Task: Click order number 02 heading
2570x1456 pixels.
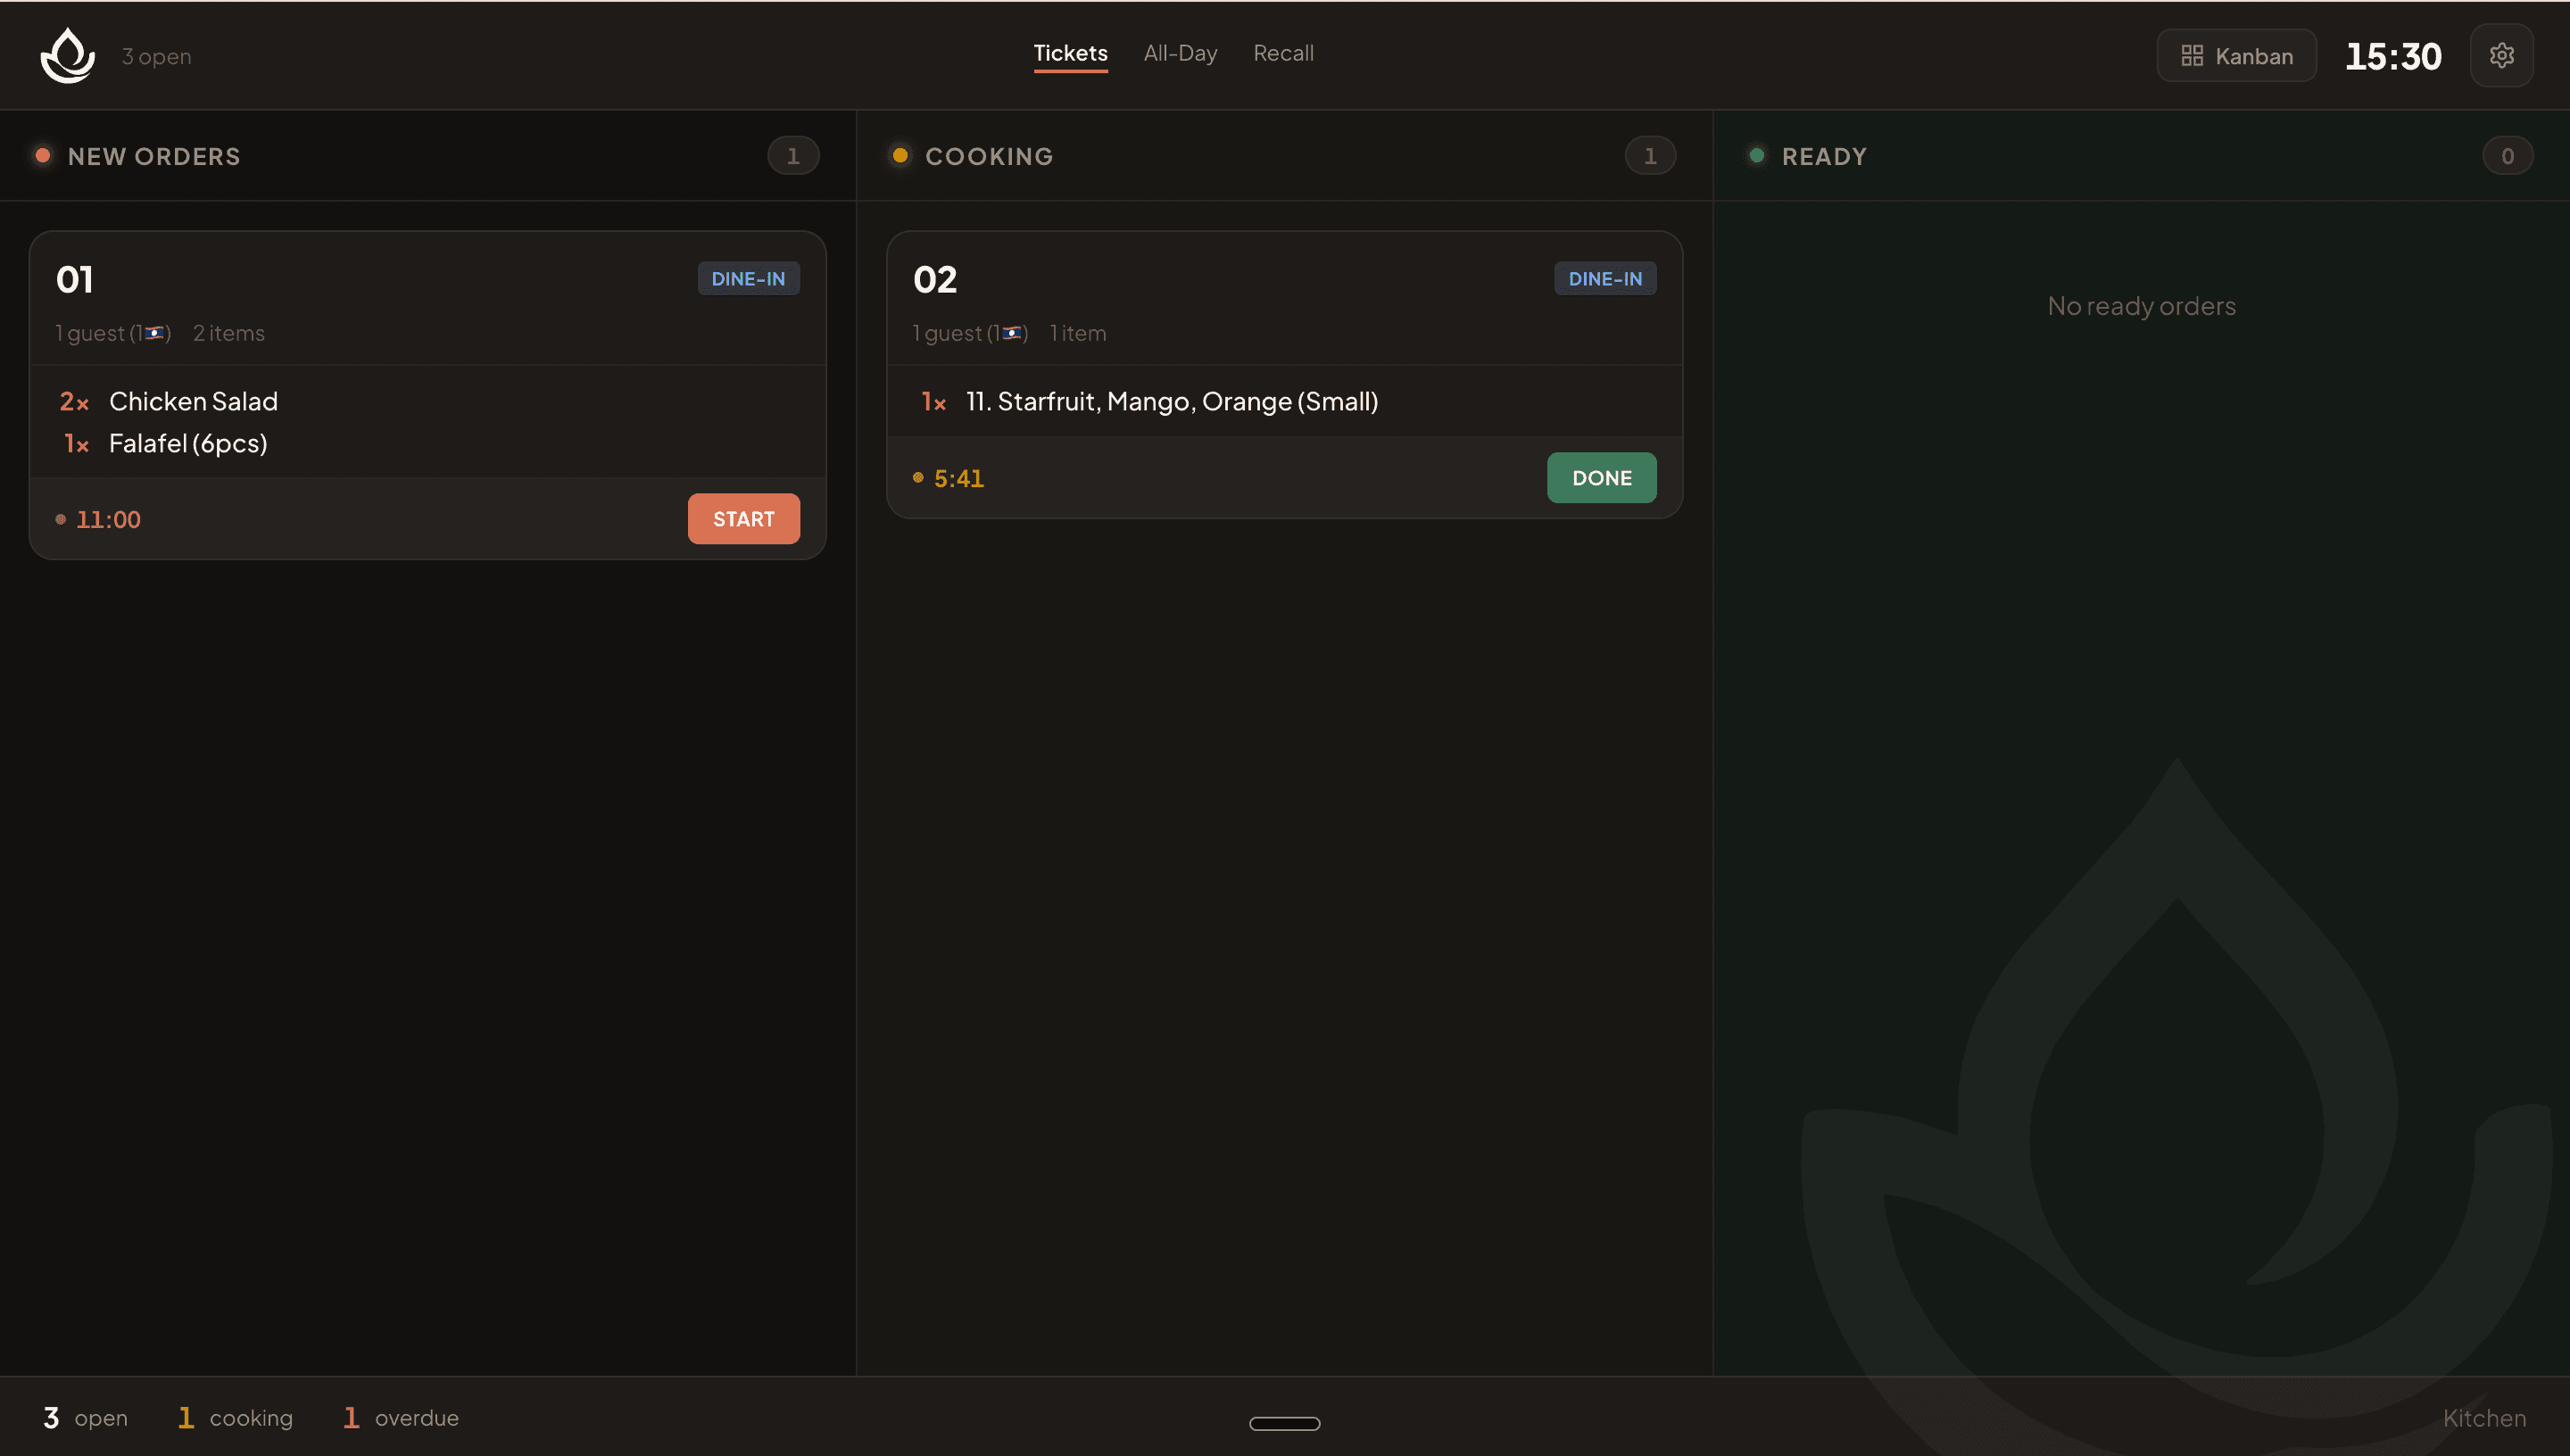Action: (935, 279)
